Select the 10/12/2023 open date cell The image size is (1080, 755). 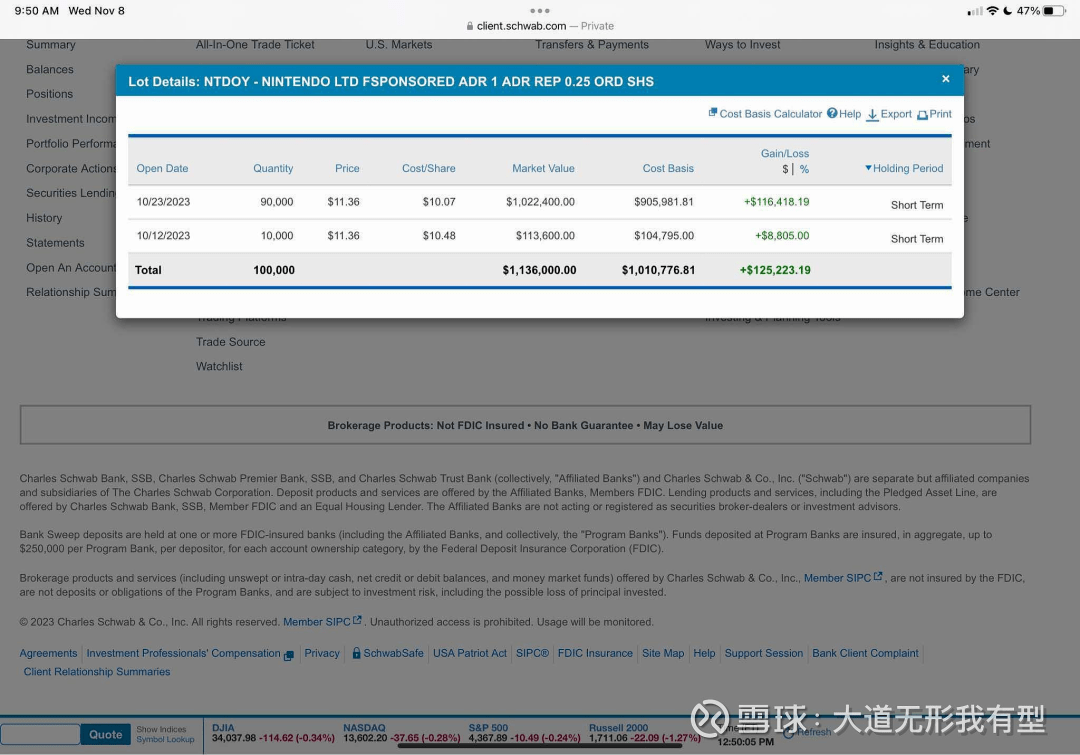tap(163, 236)
